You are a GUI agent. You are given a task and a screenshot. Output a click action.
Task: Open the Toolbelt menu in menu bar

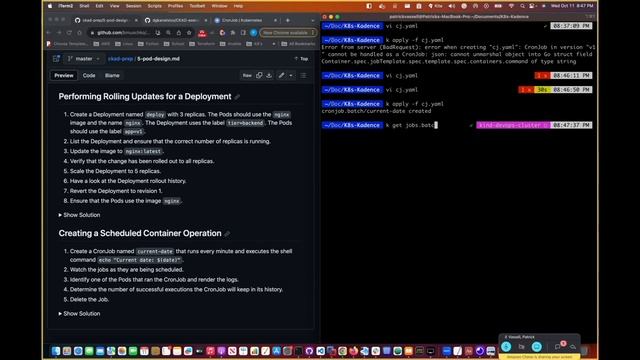[197, 6]
